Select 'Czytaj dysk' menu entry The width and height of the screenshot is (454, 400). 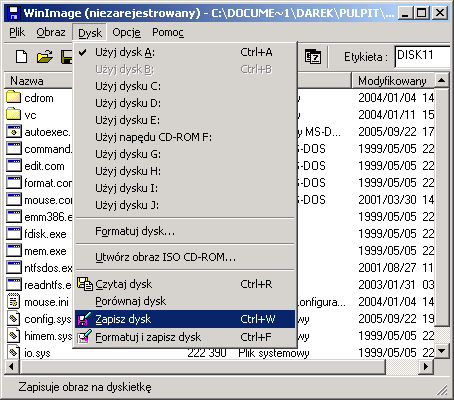coord(185,284)
